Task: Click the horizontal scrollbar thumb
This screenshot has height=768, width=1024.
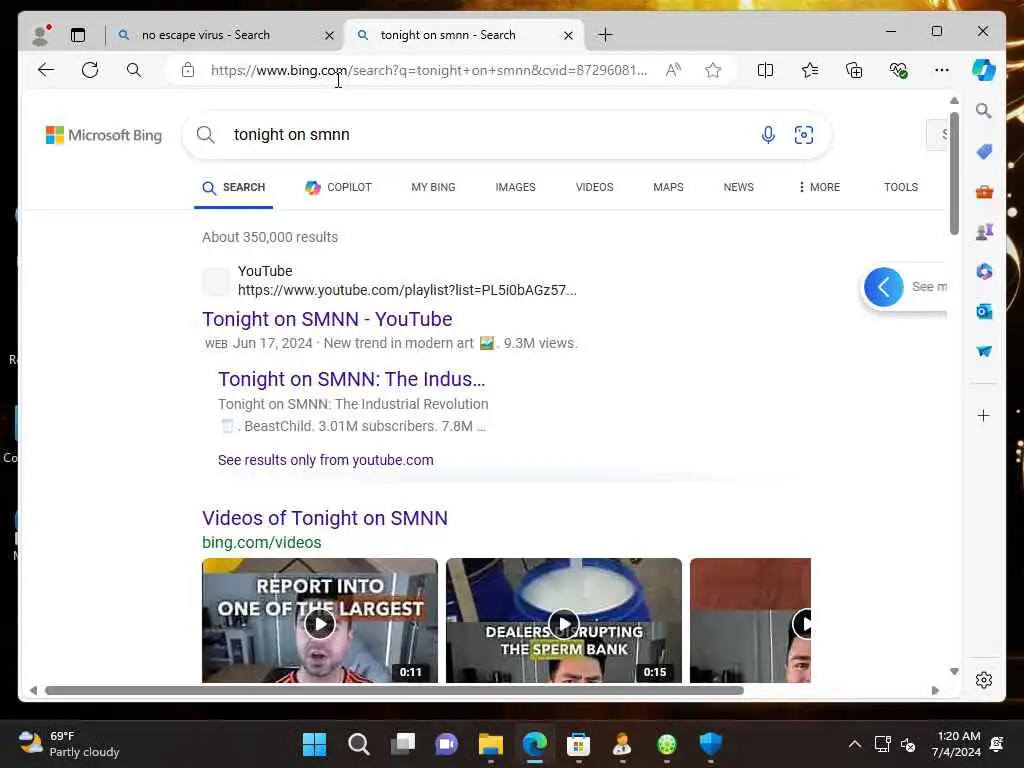Action: (394, 690)
